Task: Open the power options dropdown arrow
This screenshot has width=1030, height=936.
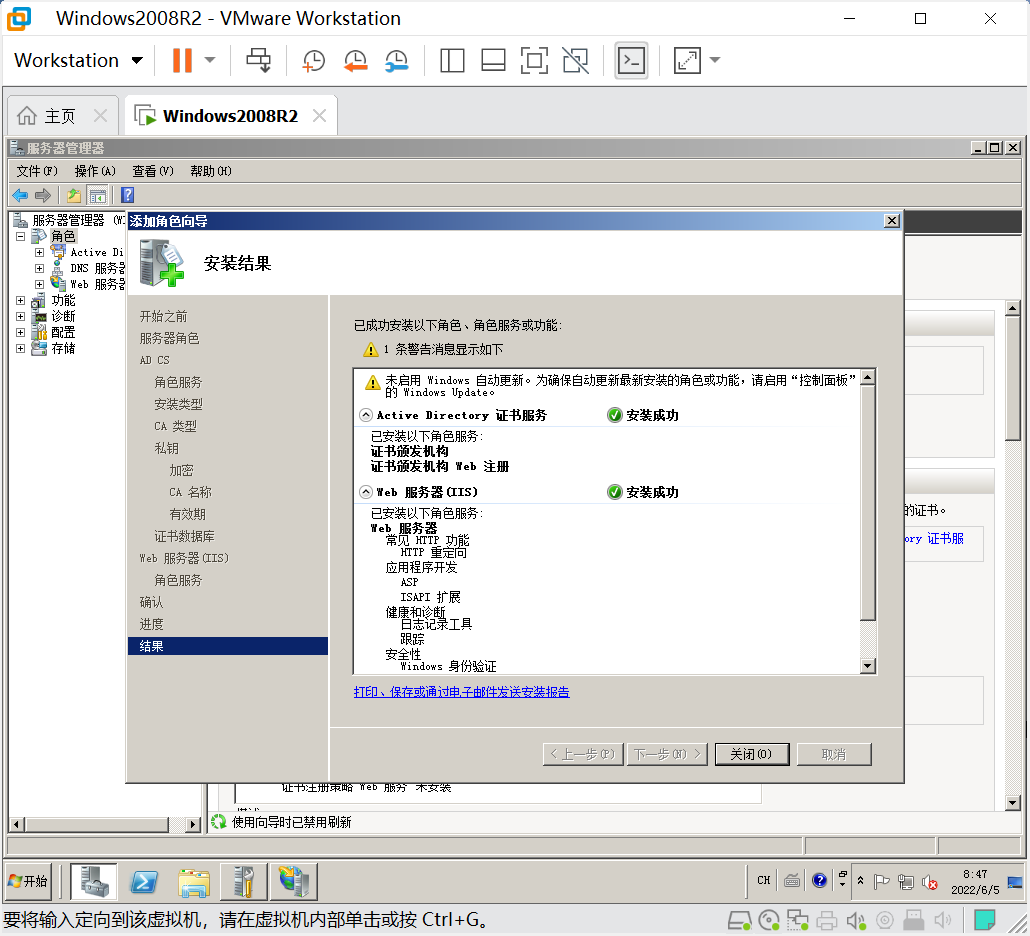Action: tap(210, 60)
